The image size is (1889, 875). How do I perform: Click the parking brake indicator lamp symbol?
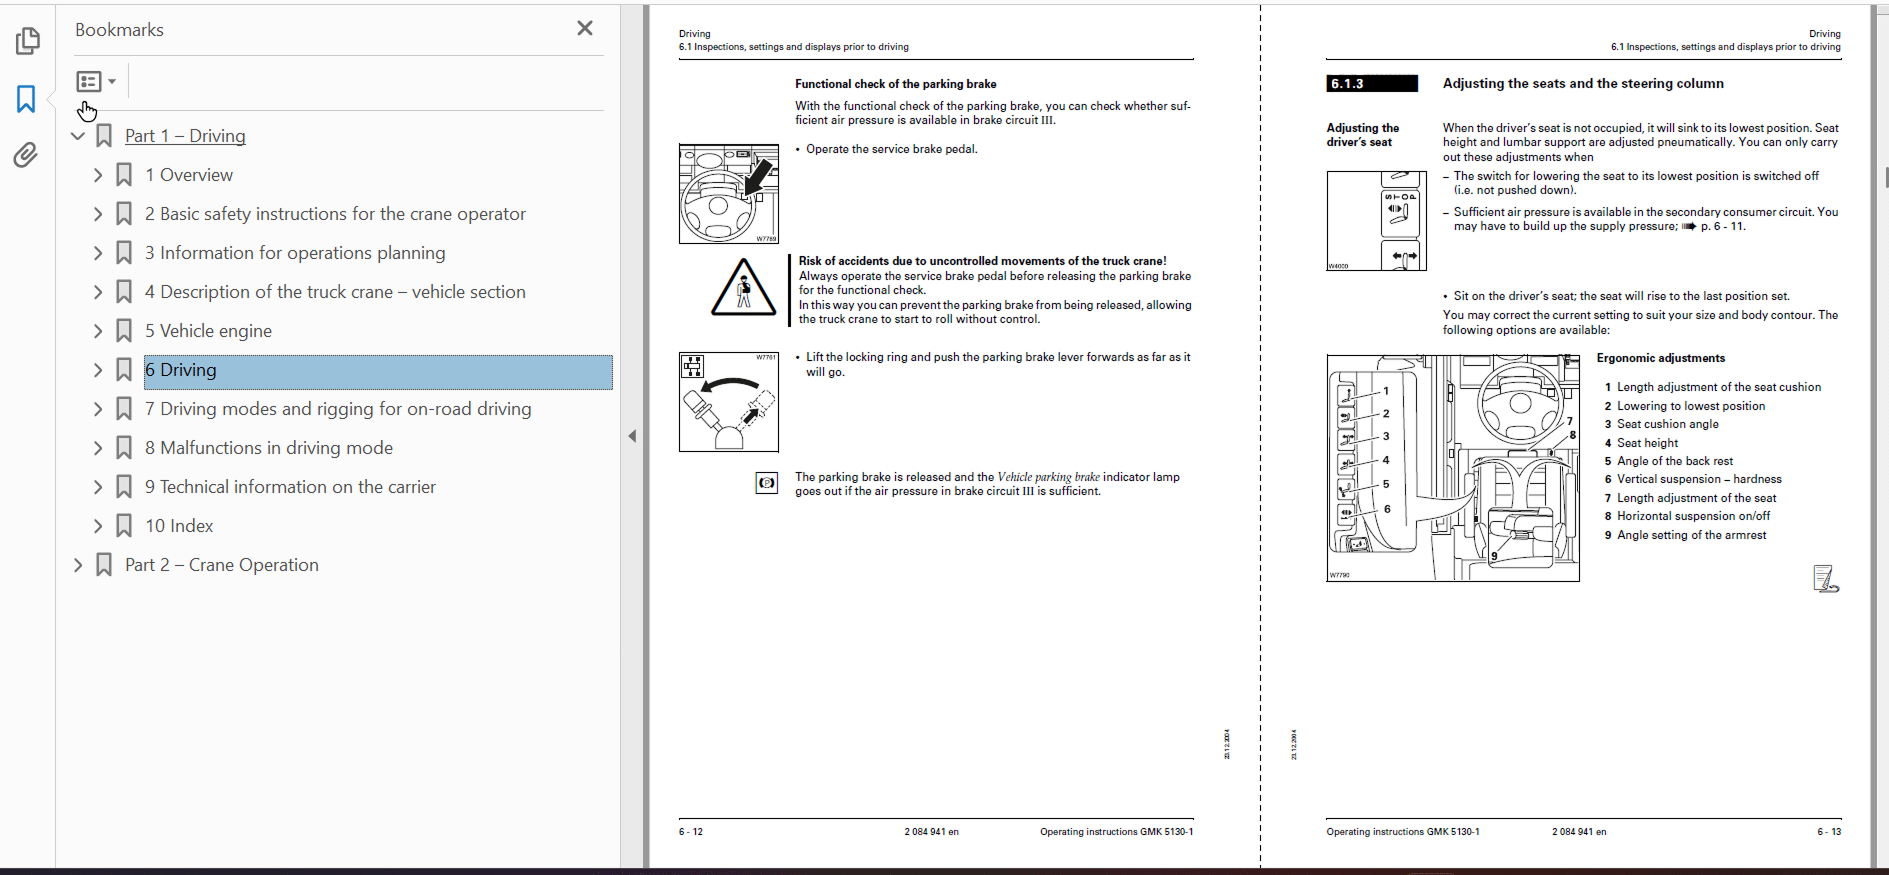767,484
